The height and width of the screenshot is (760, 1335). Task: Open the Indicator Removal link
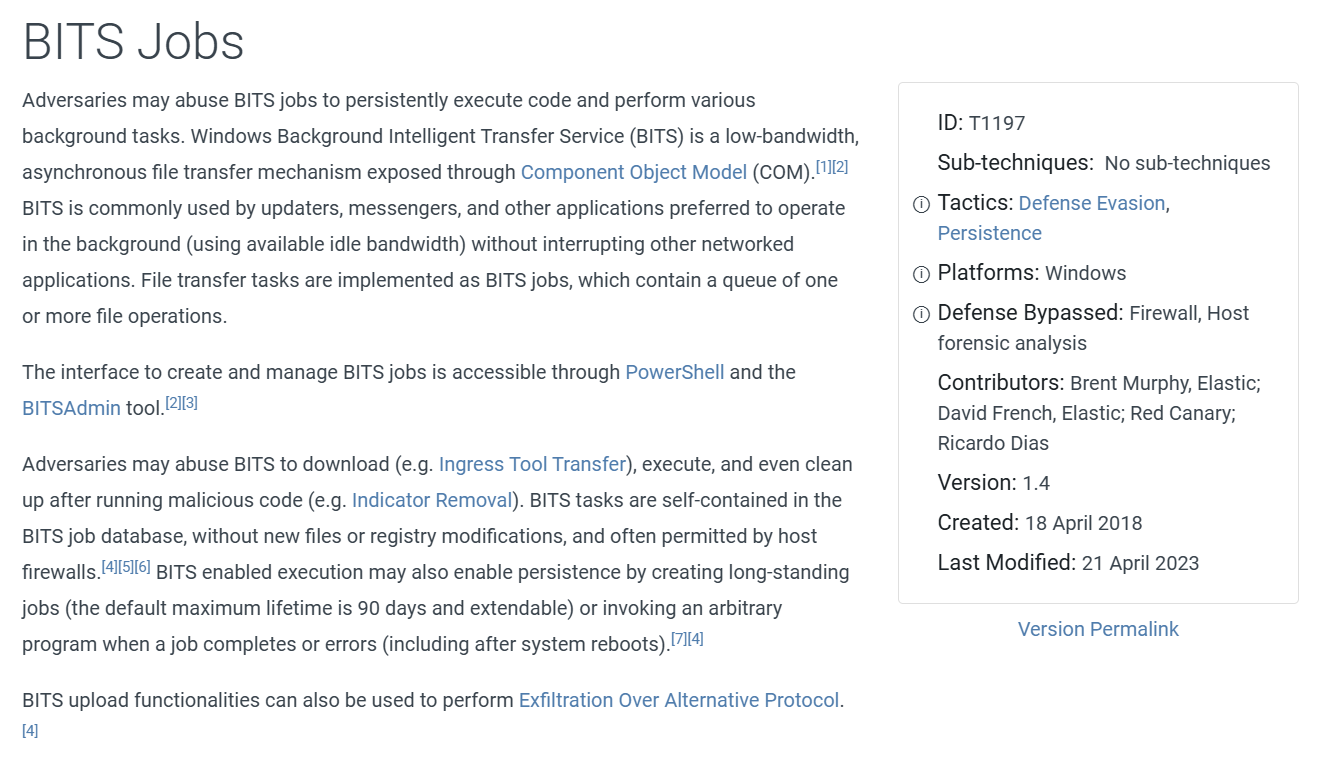432,500
